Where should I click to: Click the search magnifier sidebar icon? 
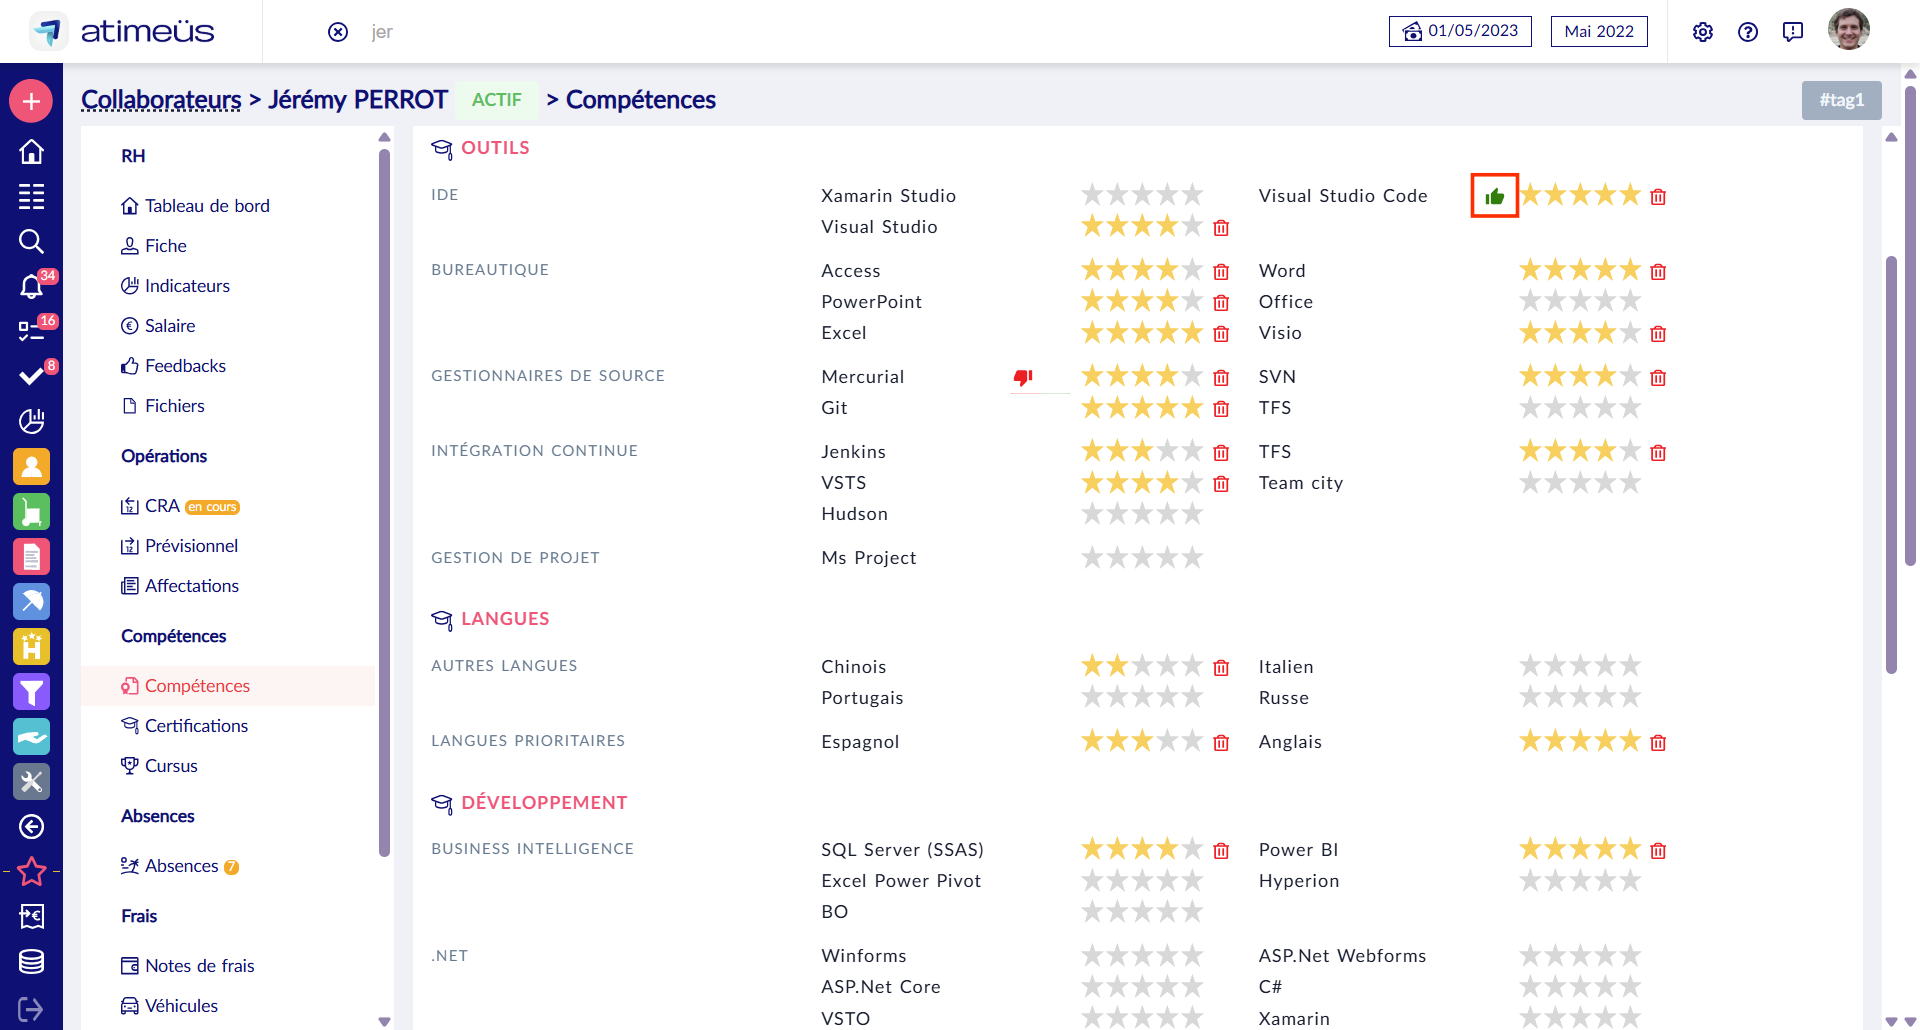(31, 241)
